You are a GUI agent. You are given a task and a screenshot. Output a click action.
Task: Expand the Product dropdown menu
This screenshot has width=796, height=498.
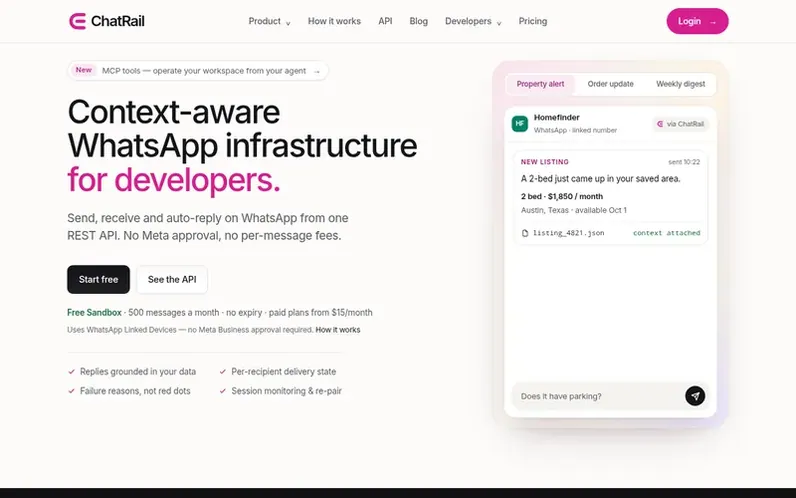[269, 21]
